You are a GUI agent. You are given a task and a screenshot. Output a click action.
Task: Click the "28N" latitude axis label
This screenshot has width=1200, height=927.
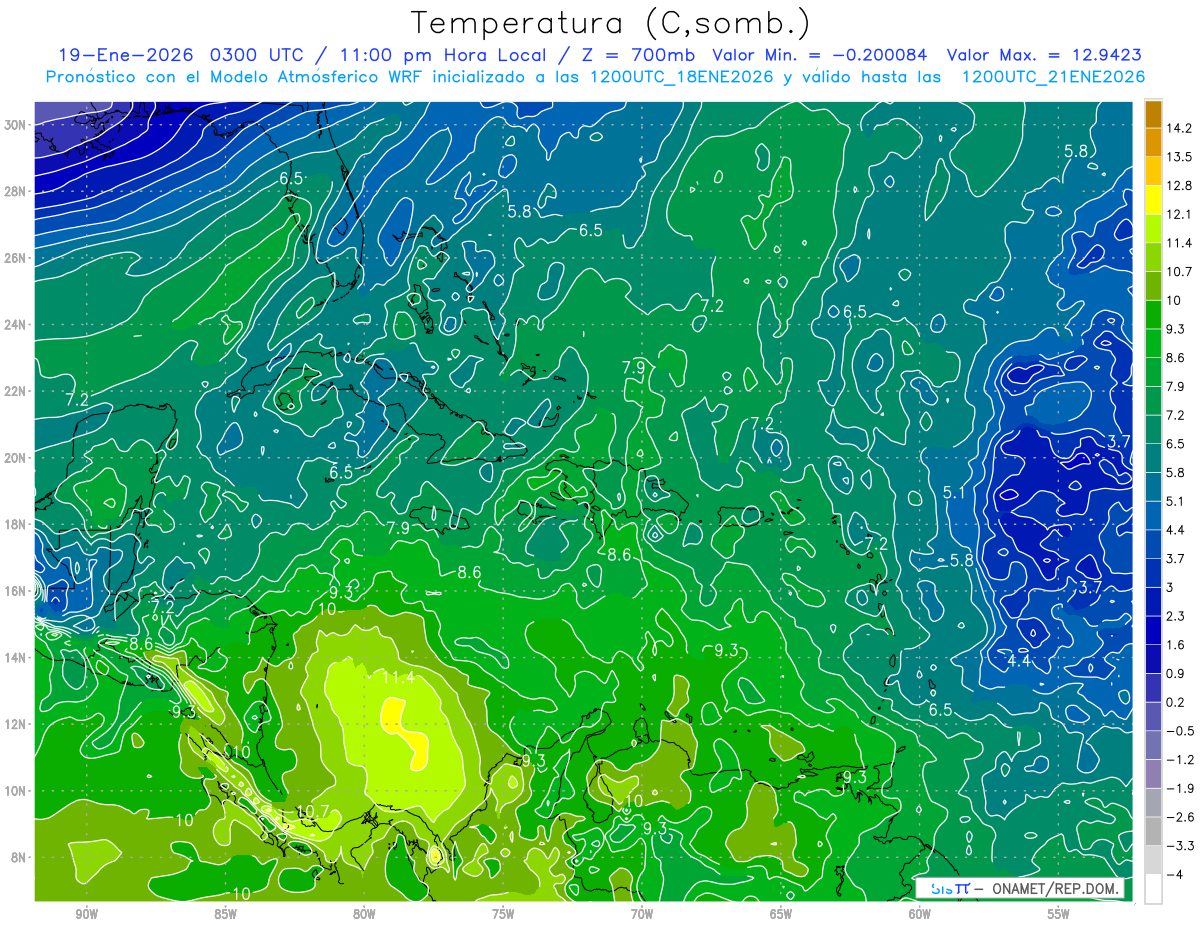16,191
